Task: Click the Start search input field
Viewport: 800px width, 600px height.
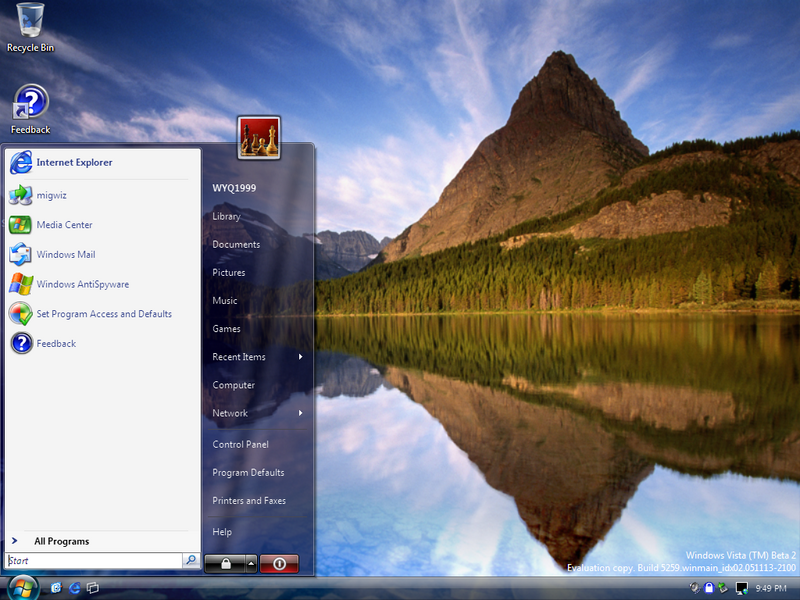Action: point(94,561)
